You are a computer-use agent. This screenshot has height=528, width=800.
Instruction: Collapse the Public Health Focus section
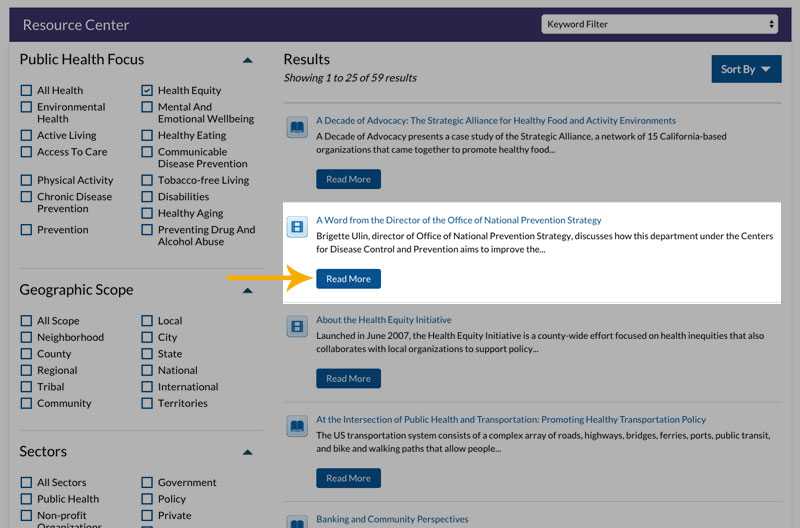[247, 60]
